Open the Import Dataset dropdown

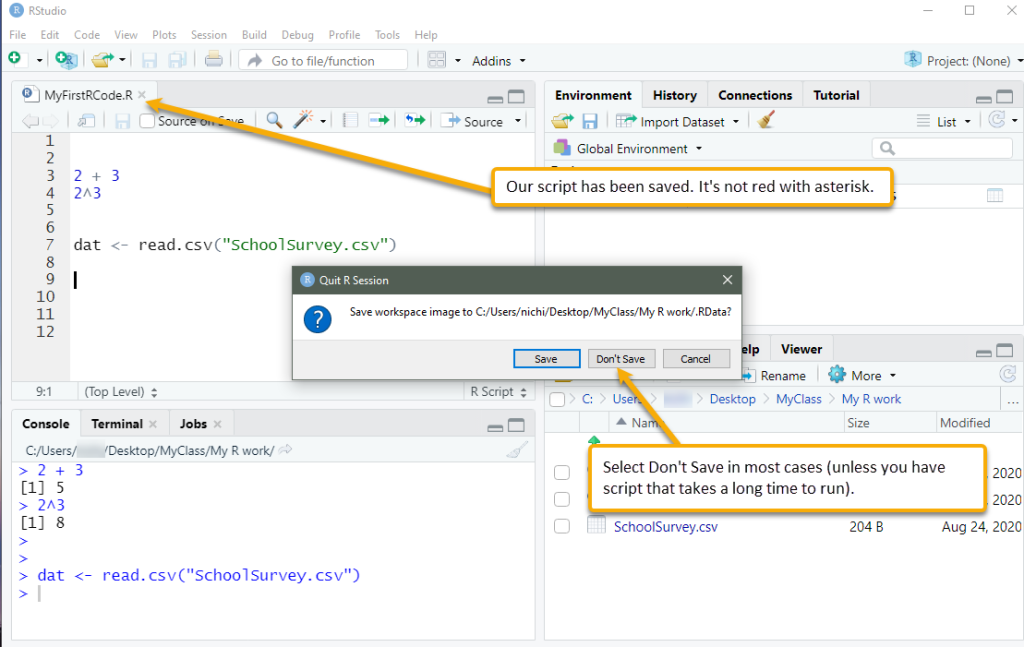677,121
